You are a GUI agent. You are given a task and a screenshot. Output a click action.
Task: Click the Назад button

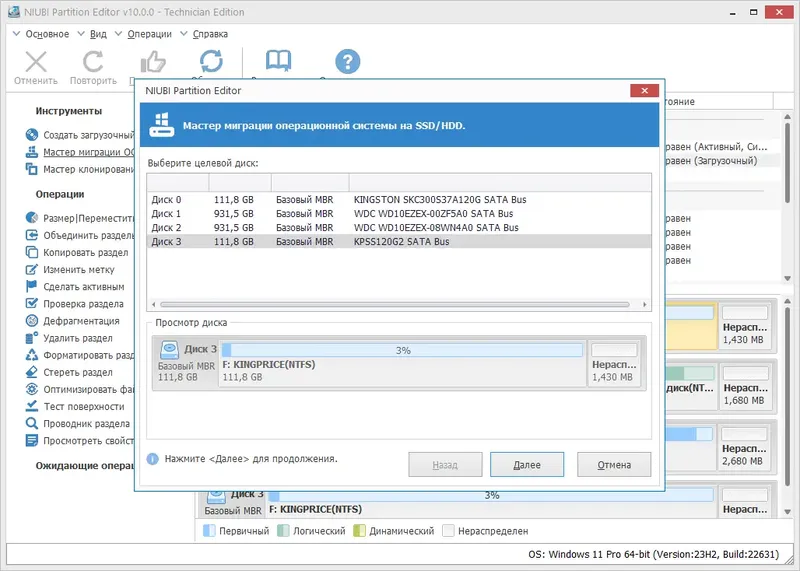(445, 464)
